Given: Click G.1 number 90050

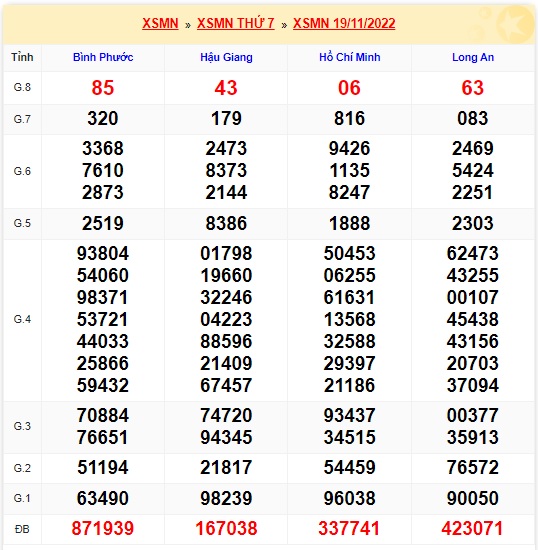Looking at the screenshot, I should point(473,498).
